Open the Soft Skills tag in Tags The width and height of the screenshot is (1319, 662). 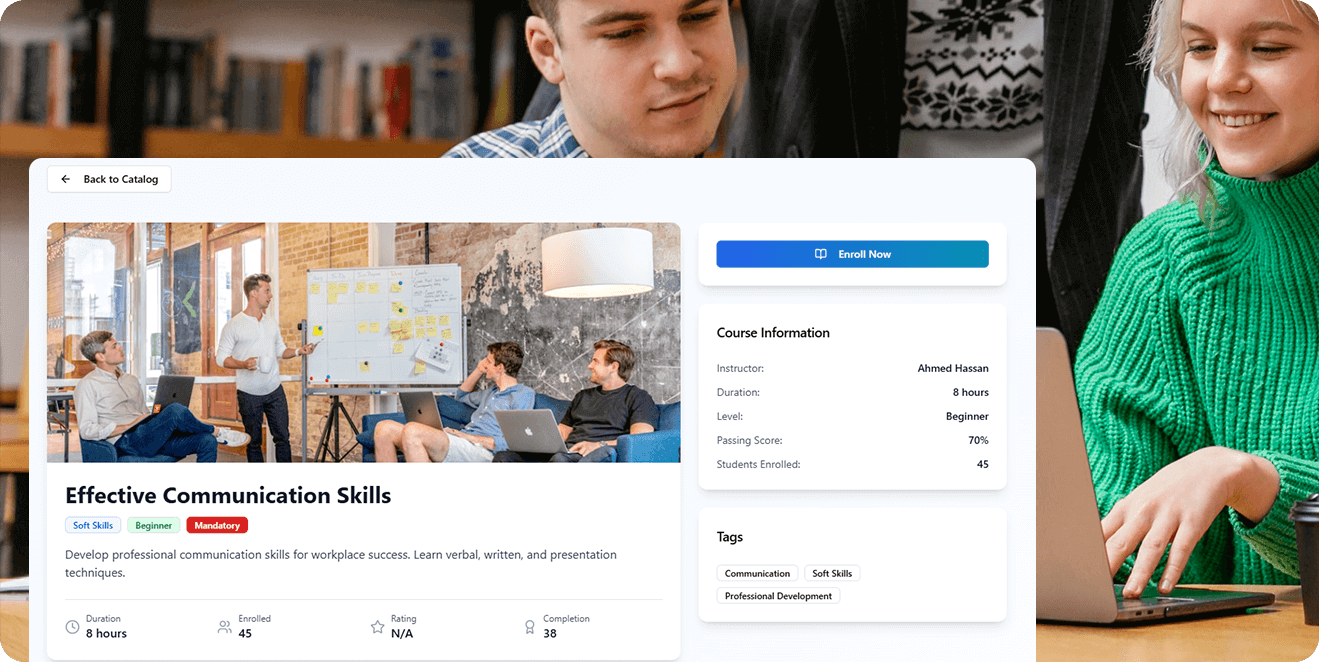click(x=832, y=573)
